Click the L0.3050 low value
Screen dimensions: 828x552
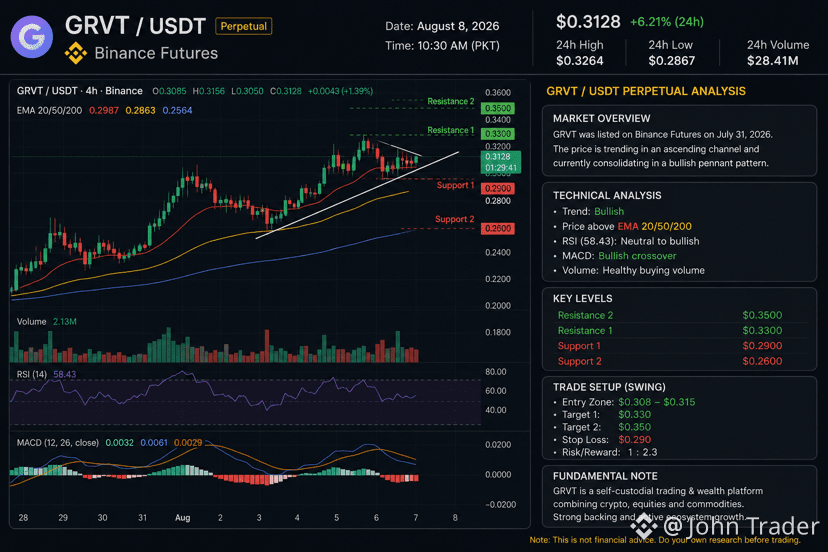[x=247, y=91]
